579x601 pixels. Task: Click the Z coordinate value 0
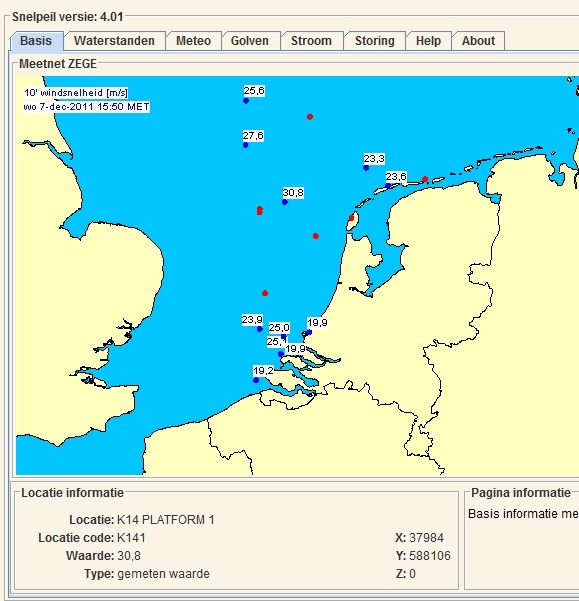click(x=412, y=574)
